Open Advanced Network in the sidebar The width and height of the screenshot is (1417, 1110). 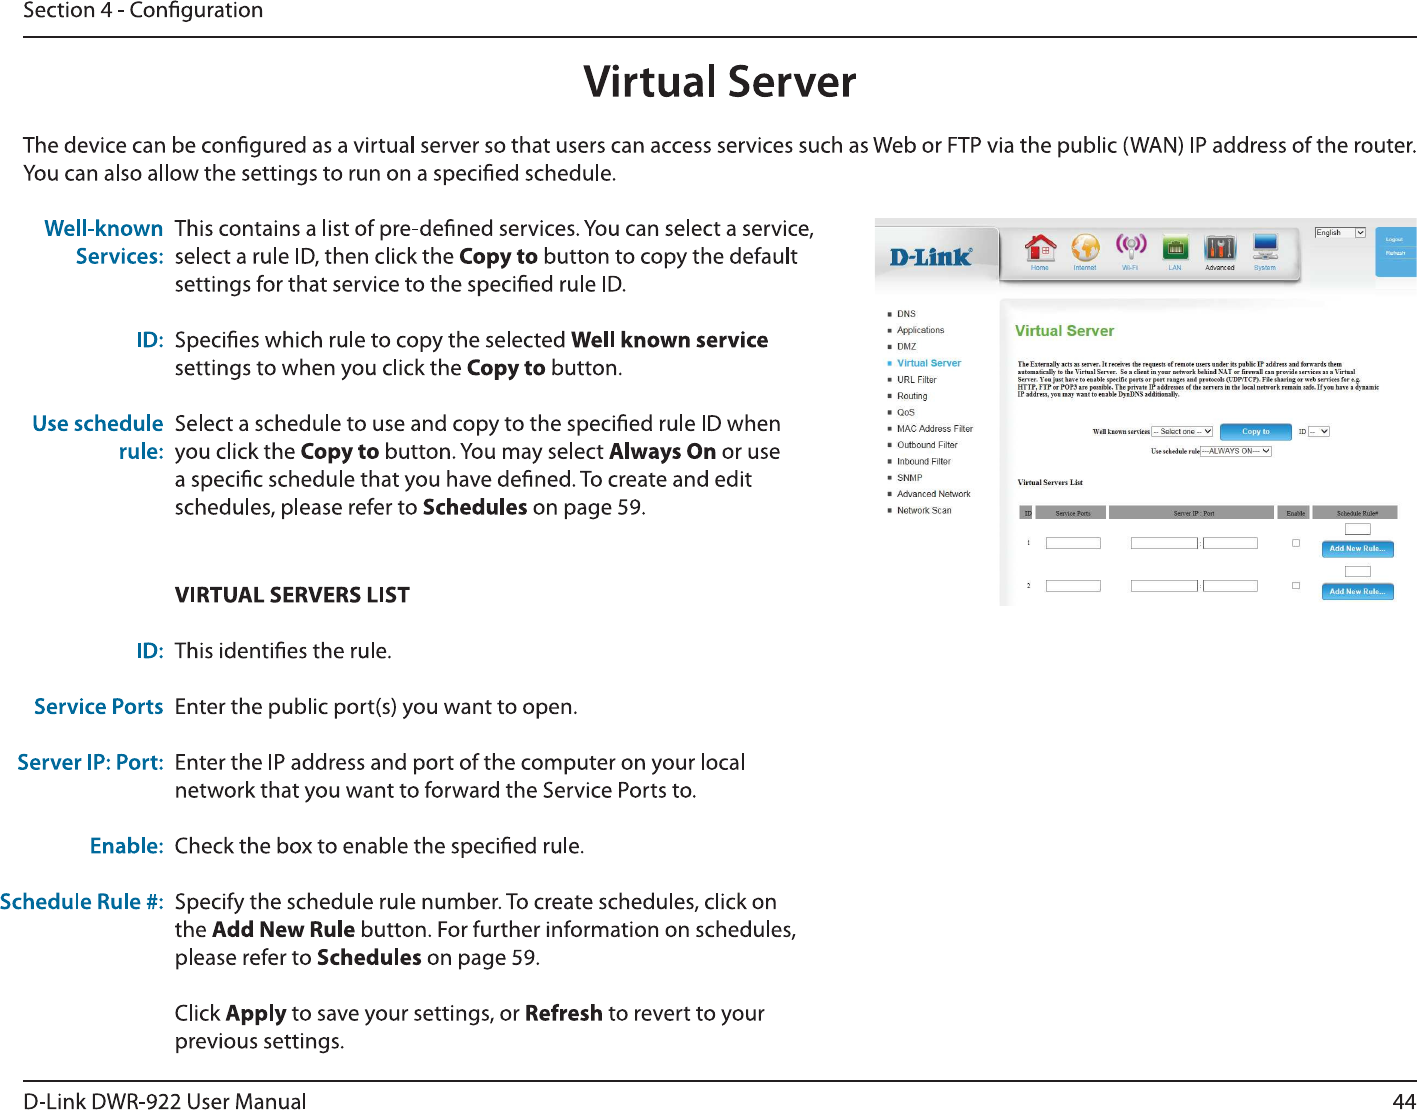coord(934,494)
